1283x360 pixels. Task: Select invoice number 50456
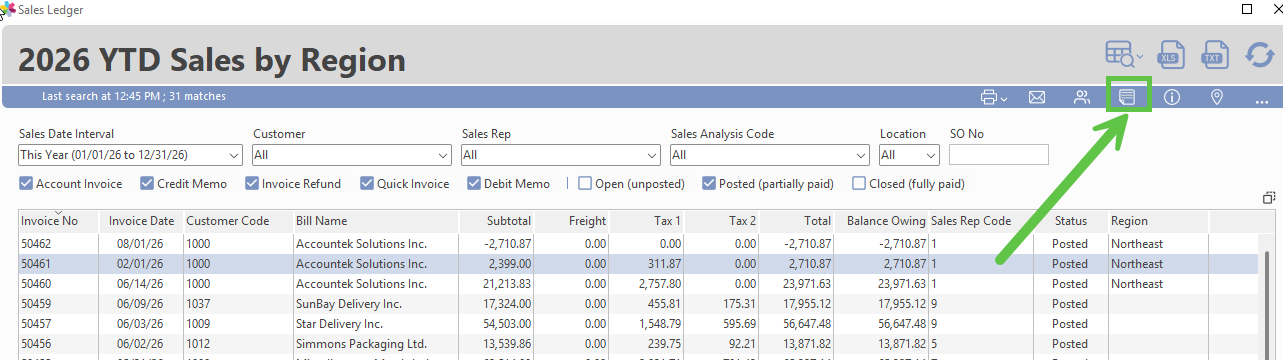pyautogui.click(x=36, y=344)
